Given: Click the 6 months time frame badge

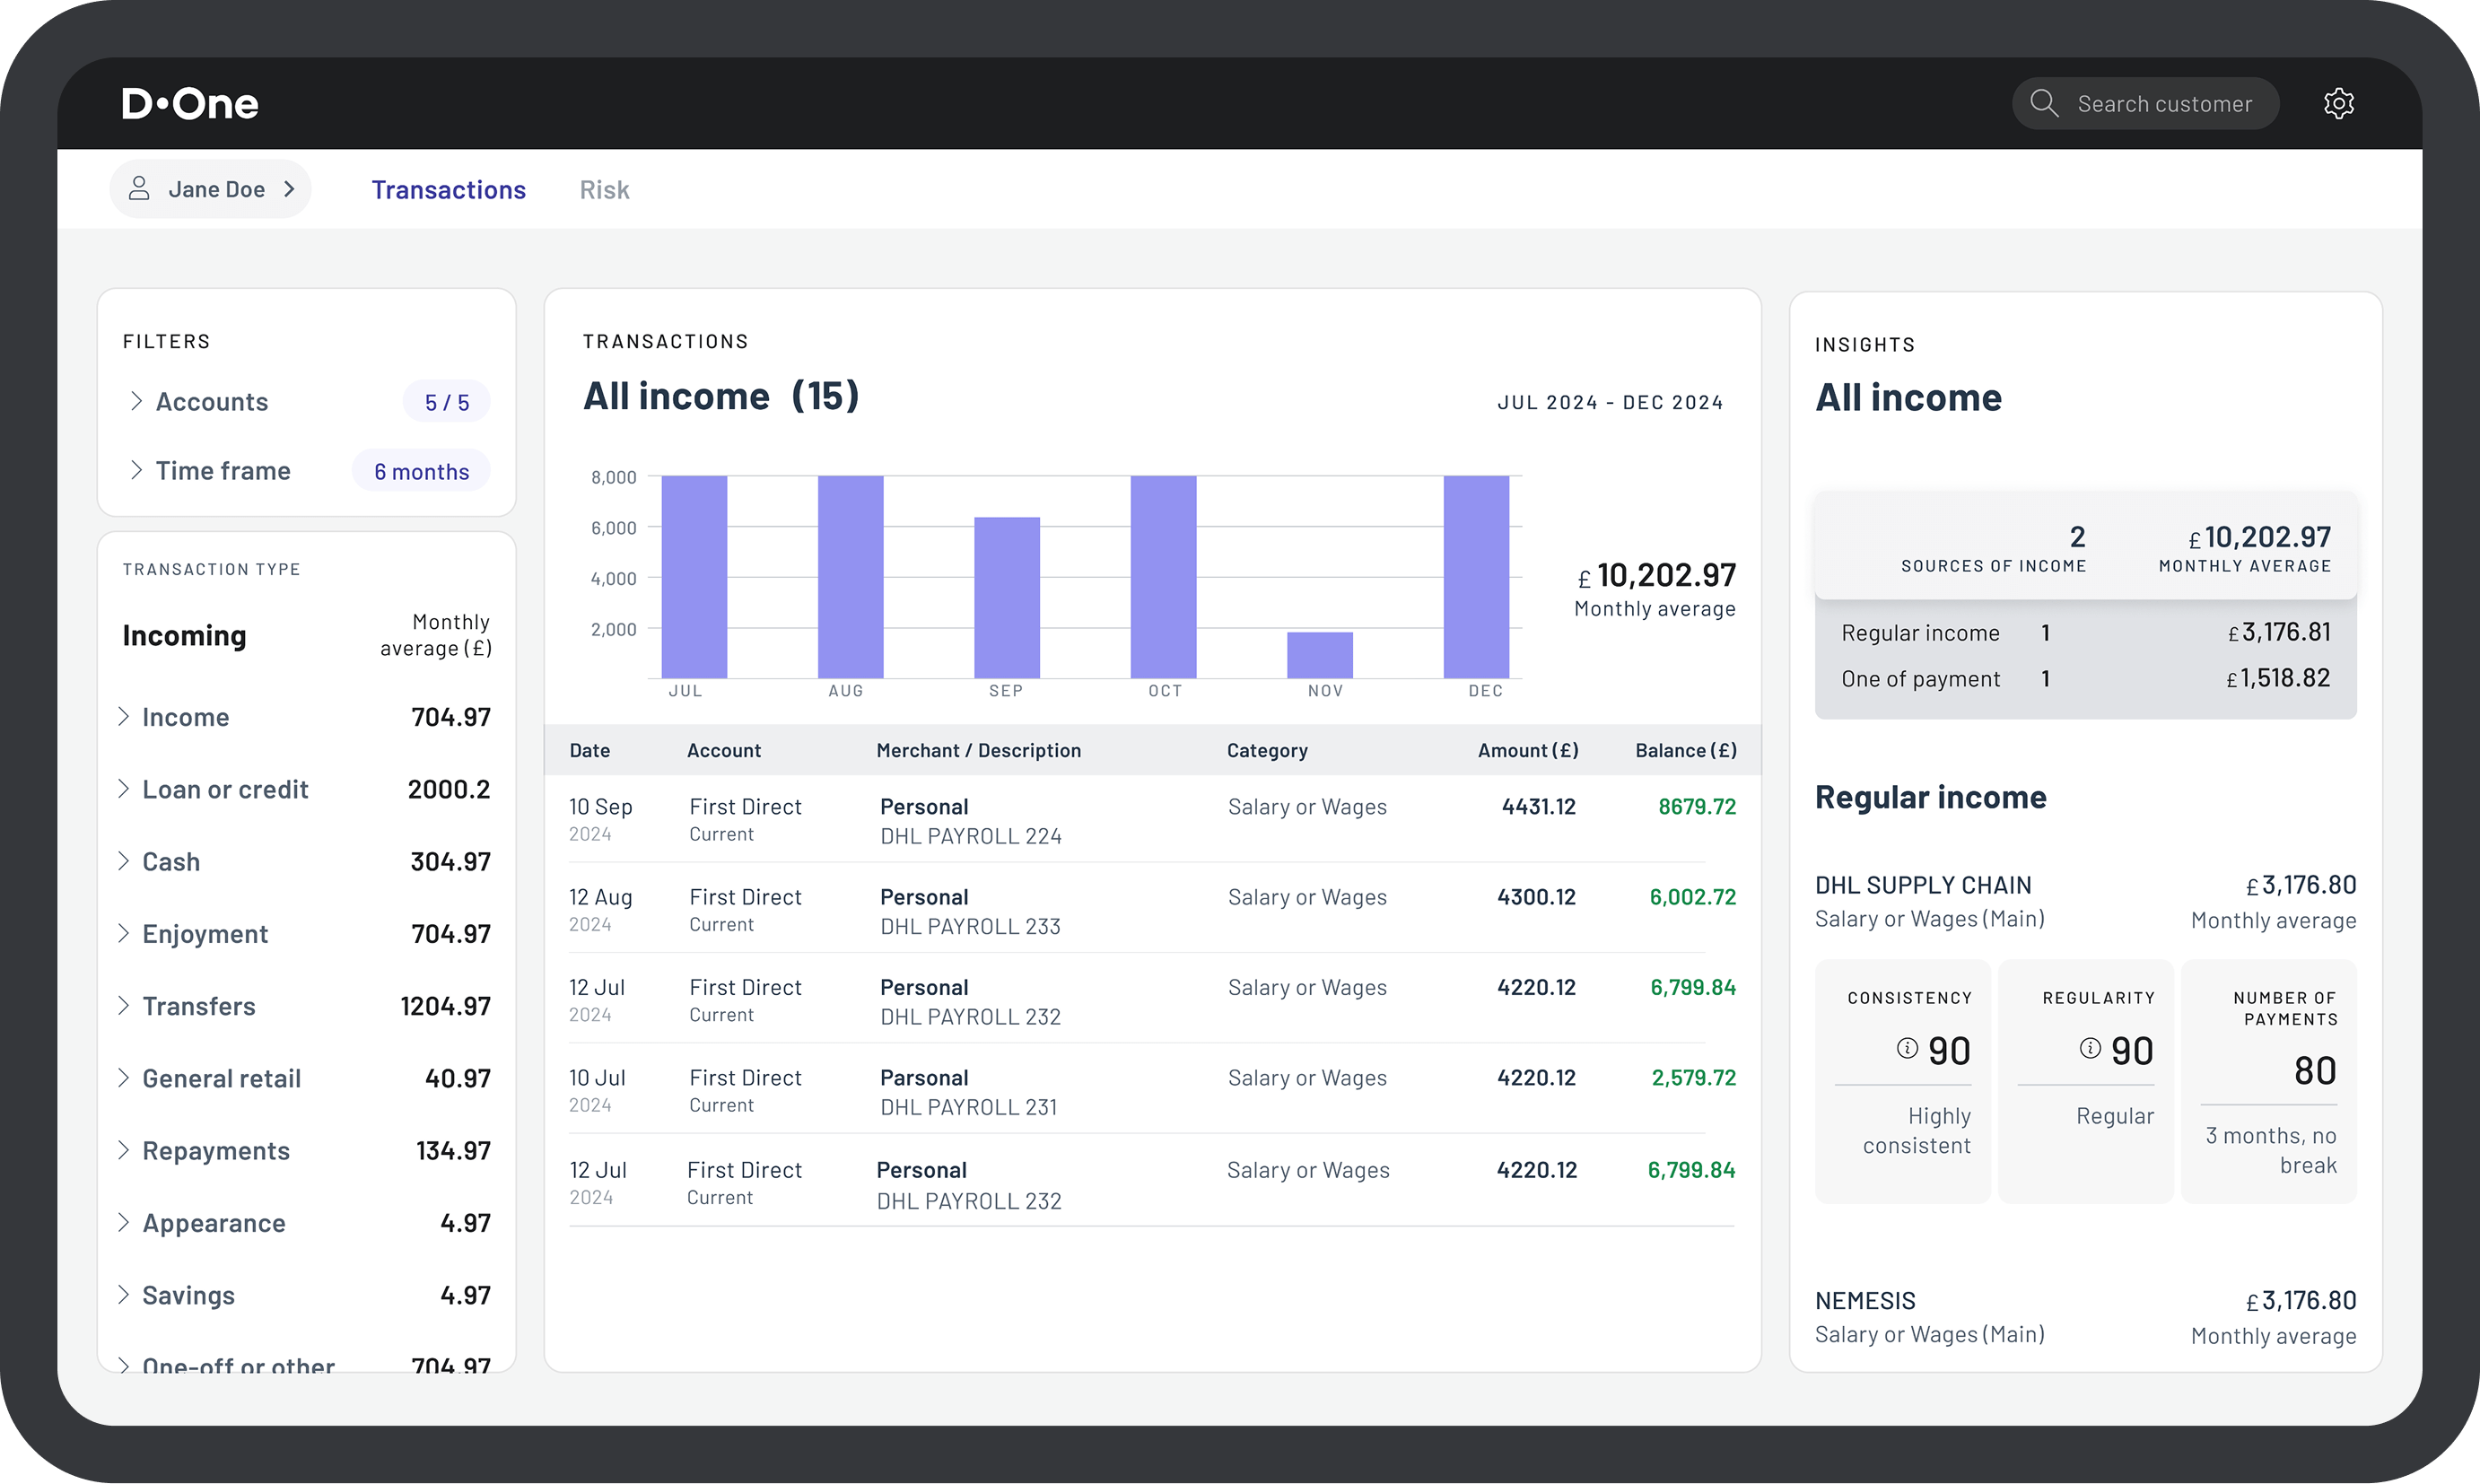Looking at the screenshot, I should pyautogui.click(x=421, y=471).
